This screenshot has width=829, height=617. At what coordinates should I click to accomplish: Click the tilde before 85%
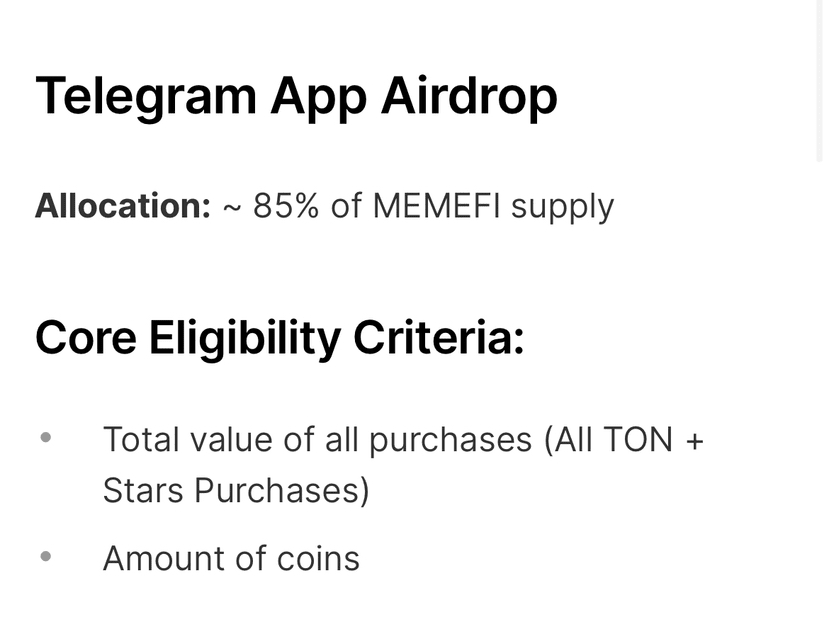231,207
